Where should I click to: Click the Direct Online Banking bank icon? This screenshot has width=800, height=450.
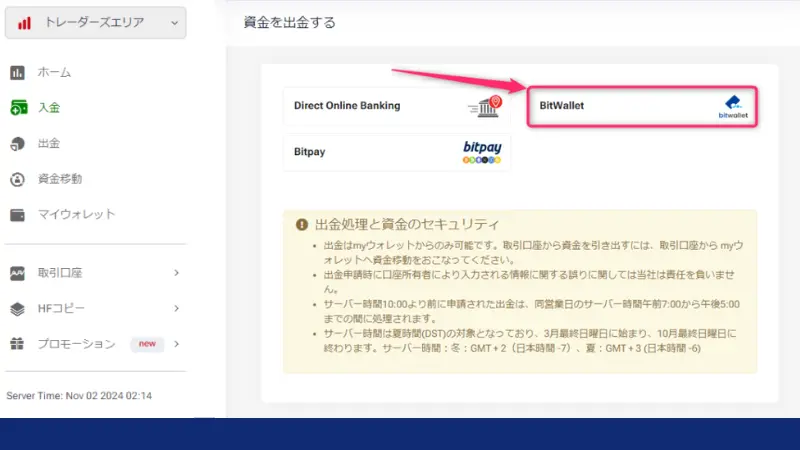[483, 105]
